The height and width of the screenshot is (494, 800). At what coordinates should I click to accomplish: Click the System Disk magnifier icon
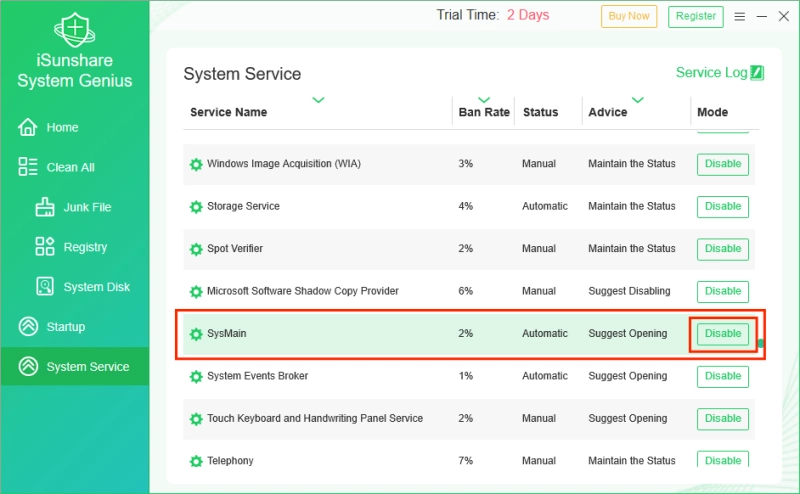pos(45,286)
